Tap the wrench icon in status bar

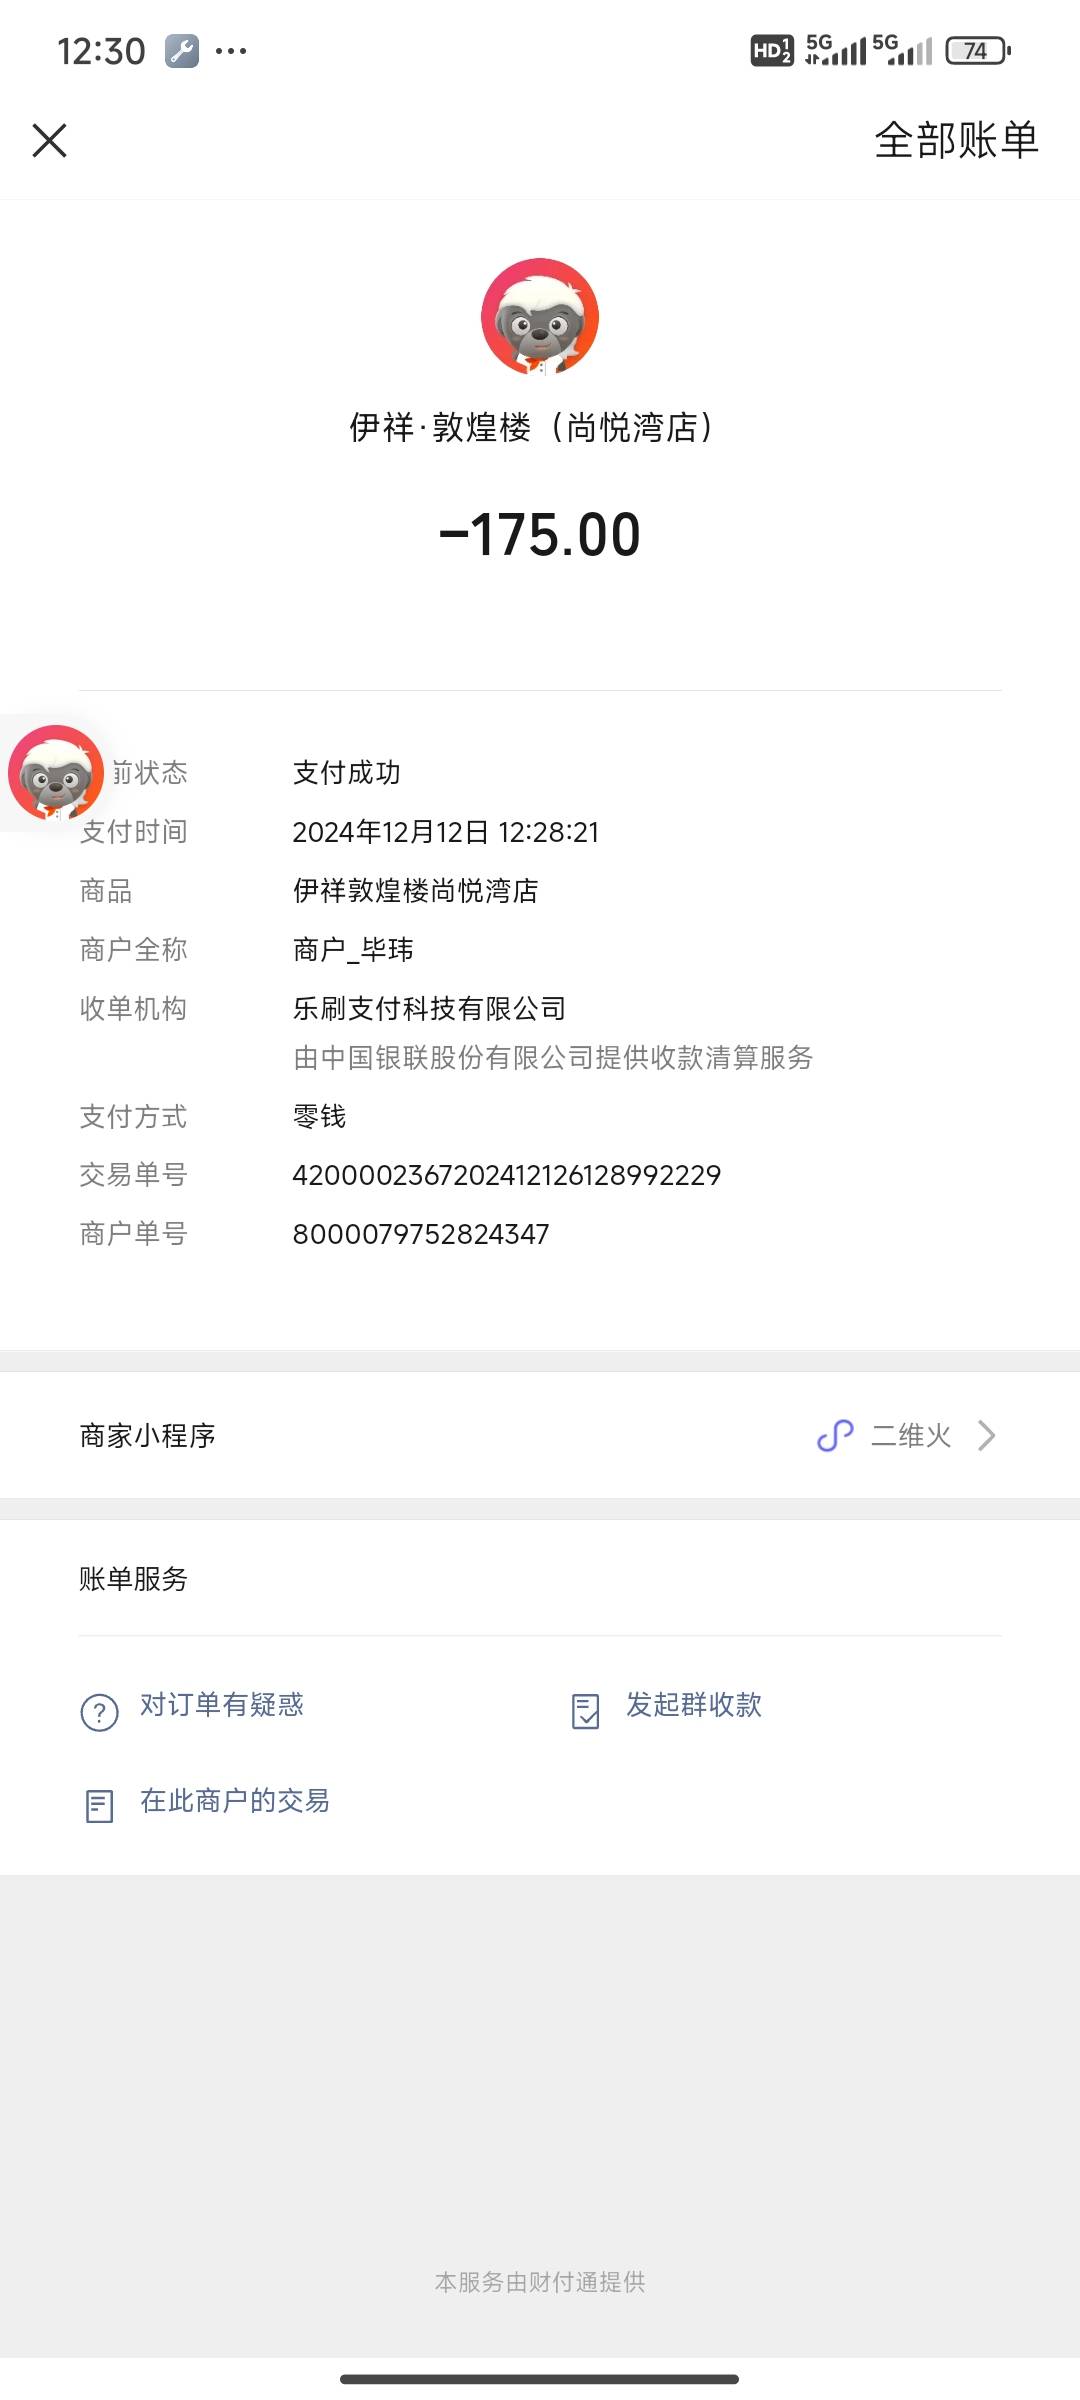coord(182,50)
